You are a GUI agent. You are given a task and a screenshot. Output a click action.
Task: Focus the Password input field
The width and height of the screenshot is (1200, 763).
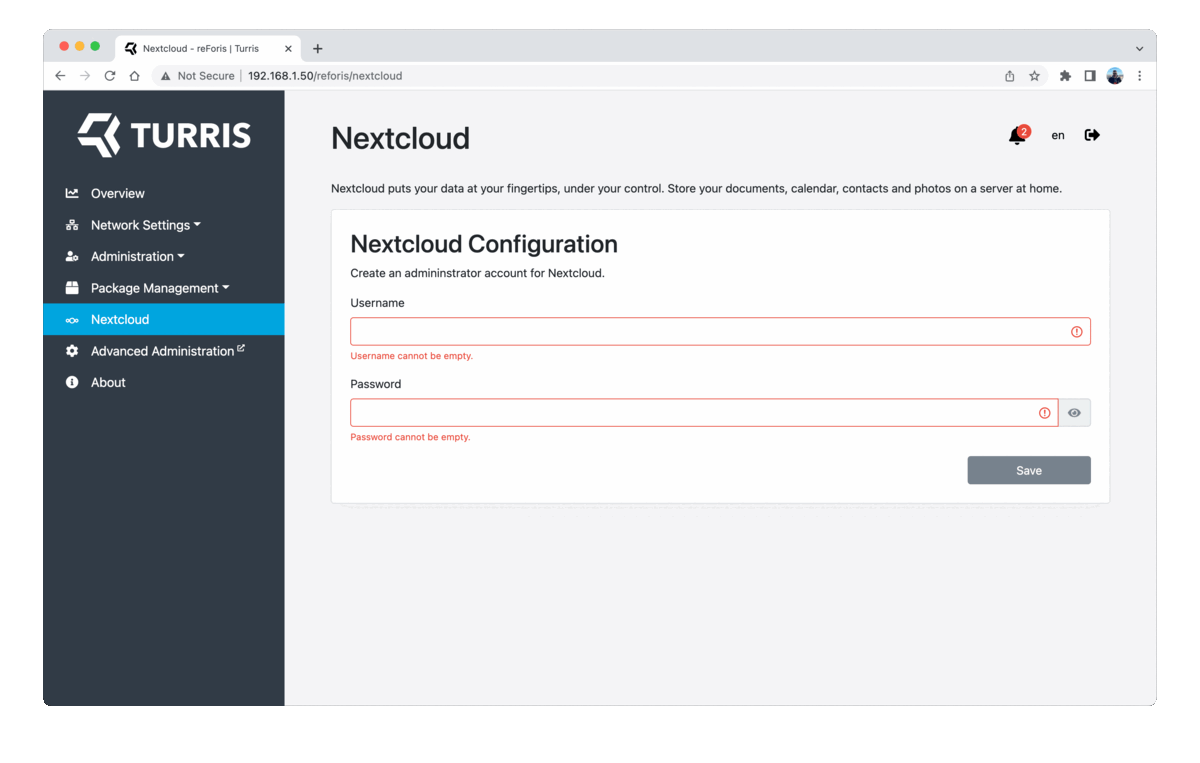click(704, 413)
